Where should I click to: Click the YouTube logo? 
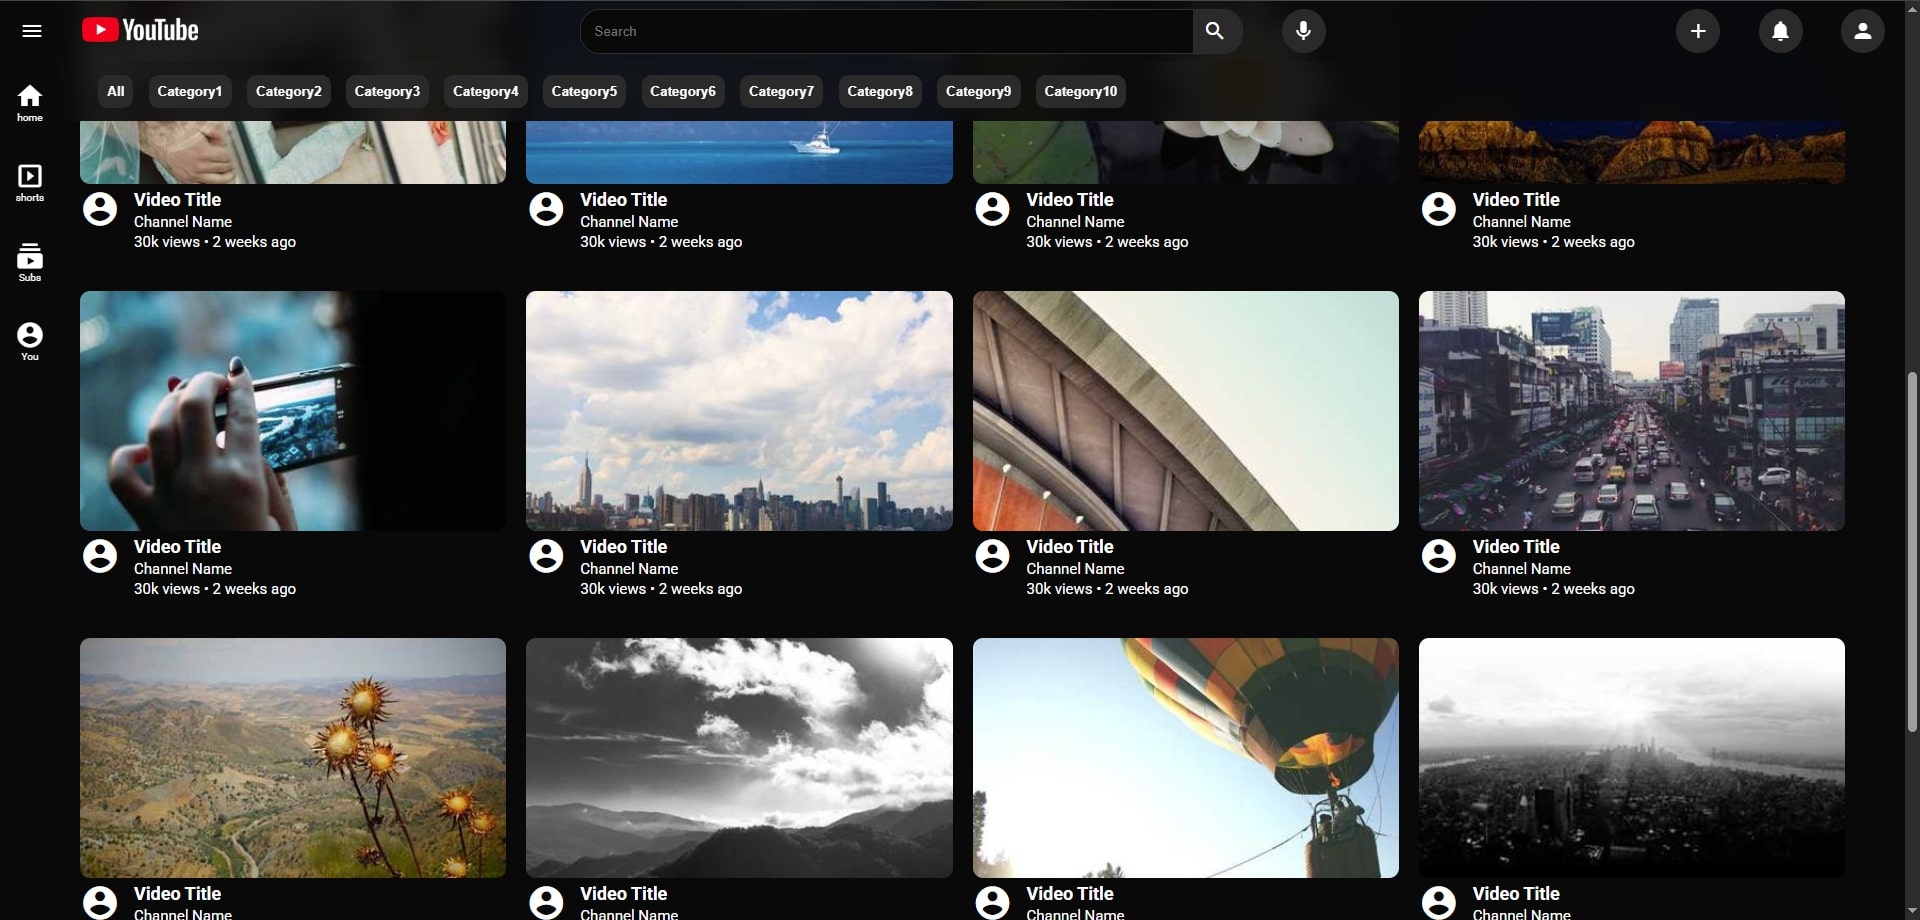coord(140,31)
